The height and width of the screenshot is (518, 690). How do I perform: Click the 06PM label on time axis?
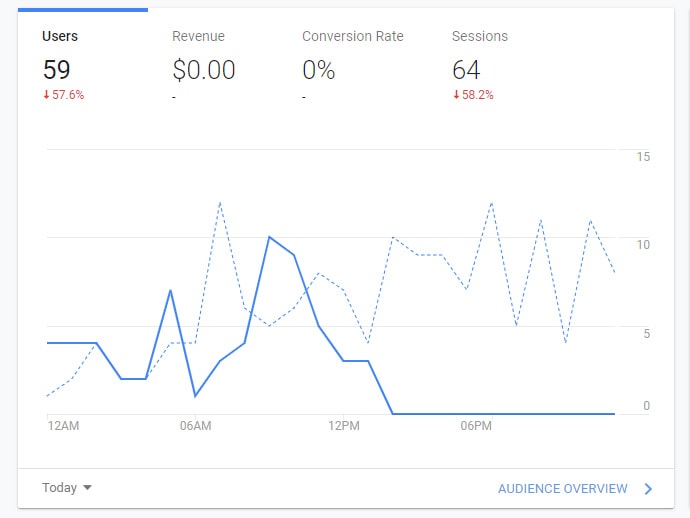point(476,427)
